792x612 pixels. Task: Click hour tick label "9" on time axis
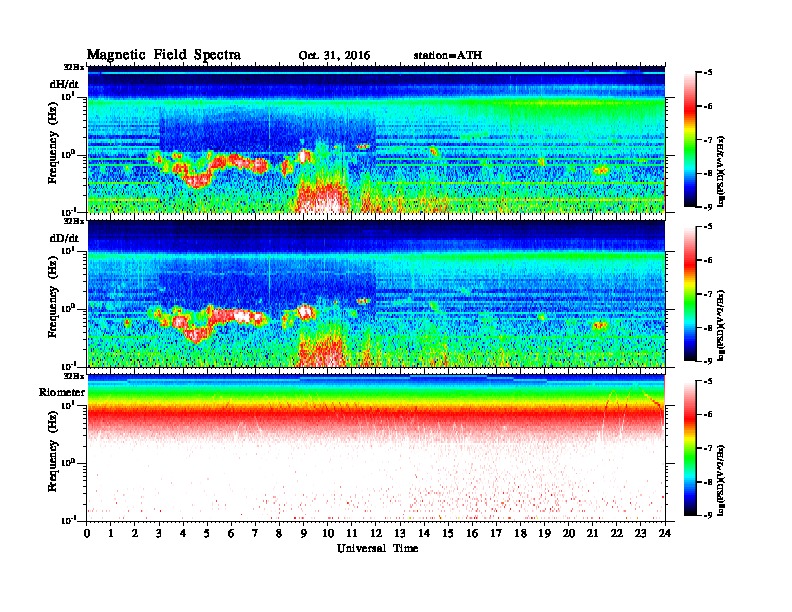pyautogui.click(x=304, y=534)
